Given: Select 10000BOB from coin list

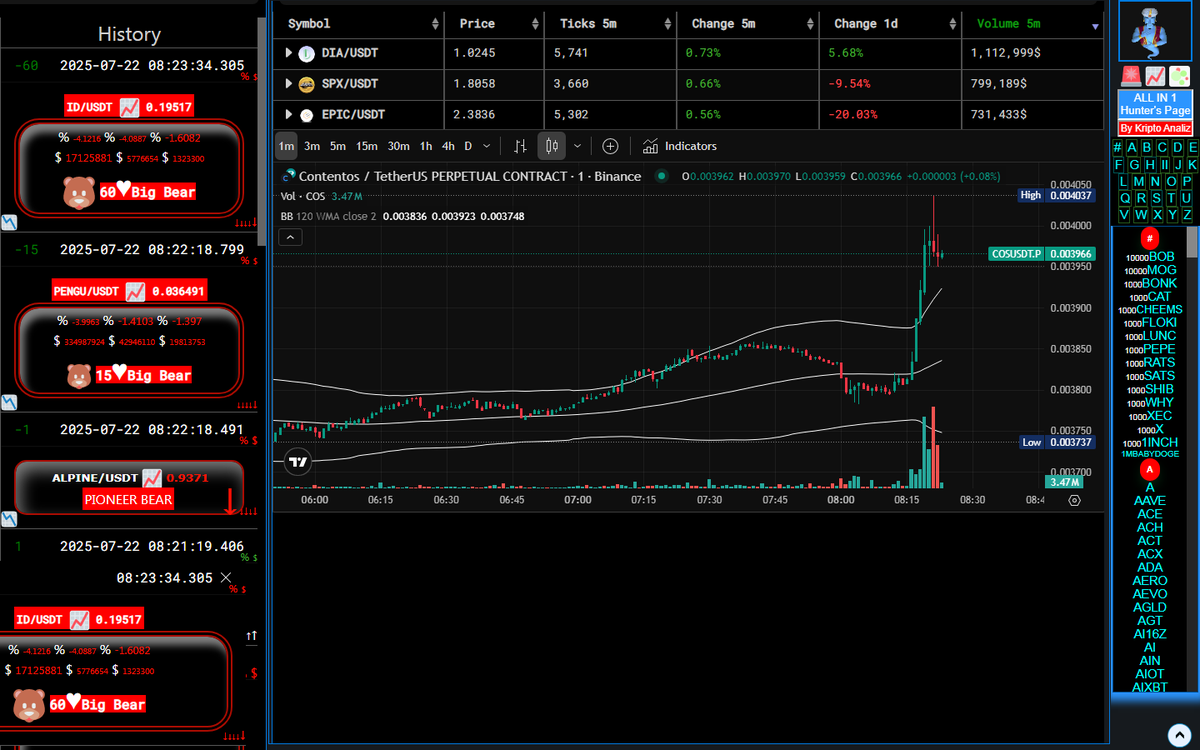Looking at the screenshot, I should (1149, 257).
